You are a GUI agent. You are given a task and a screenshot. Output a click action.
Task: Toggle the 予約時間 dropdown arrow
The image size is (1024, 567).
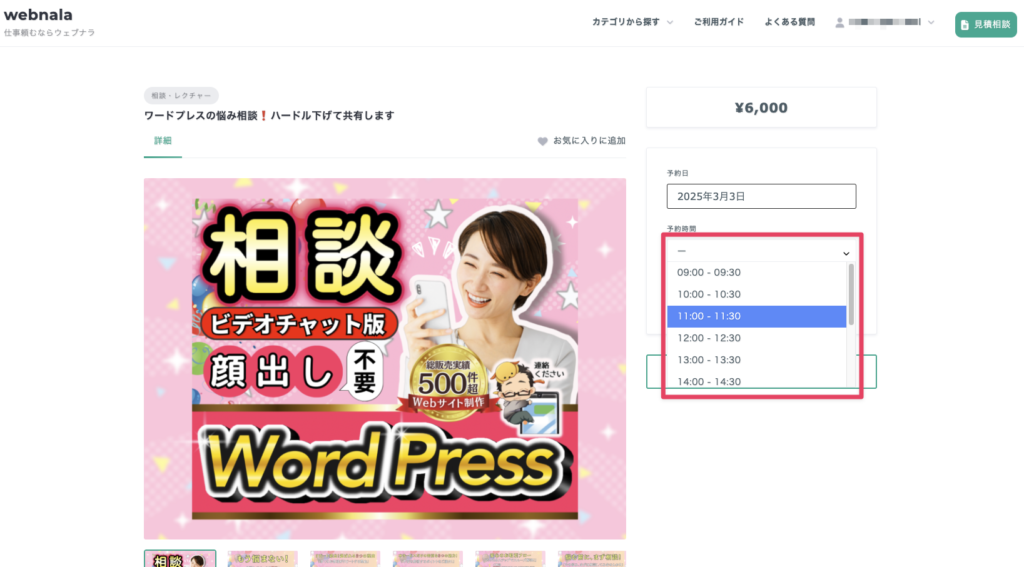pos(846,253)
